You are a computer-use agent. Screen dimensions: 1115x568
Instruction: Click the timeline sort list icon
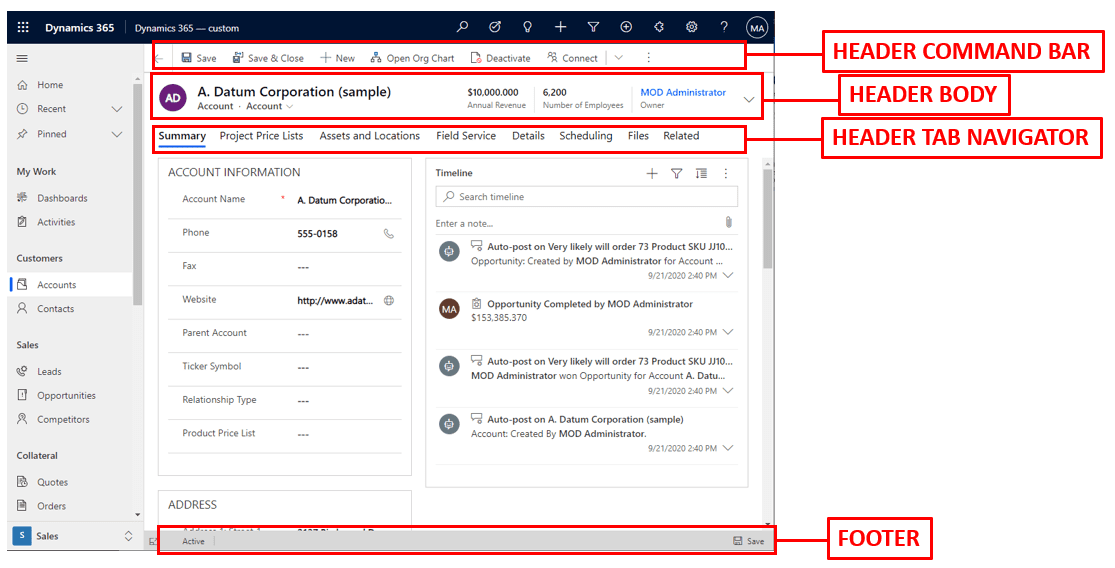click(701, 173)
